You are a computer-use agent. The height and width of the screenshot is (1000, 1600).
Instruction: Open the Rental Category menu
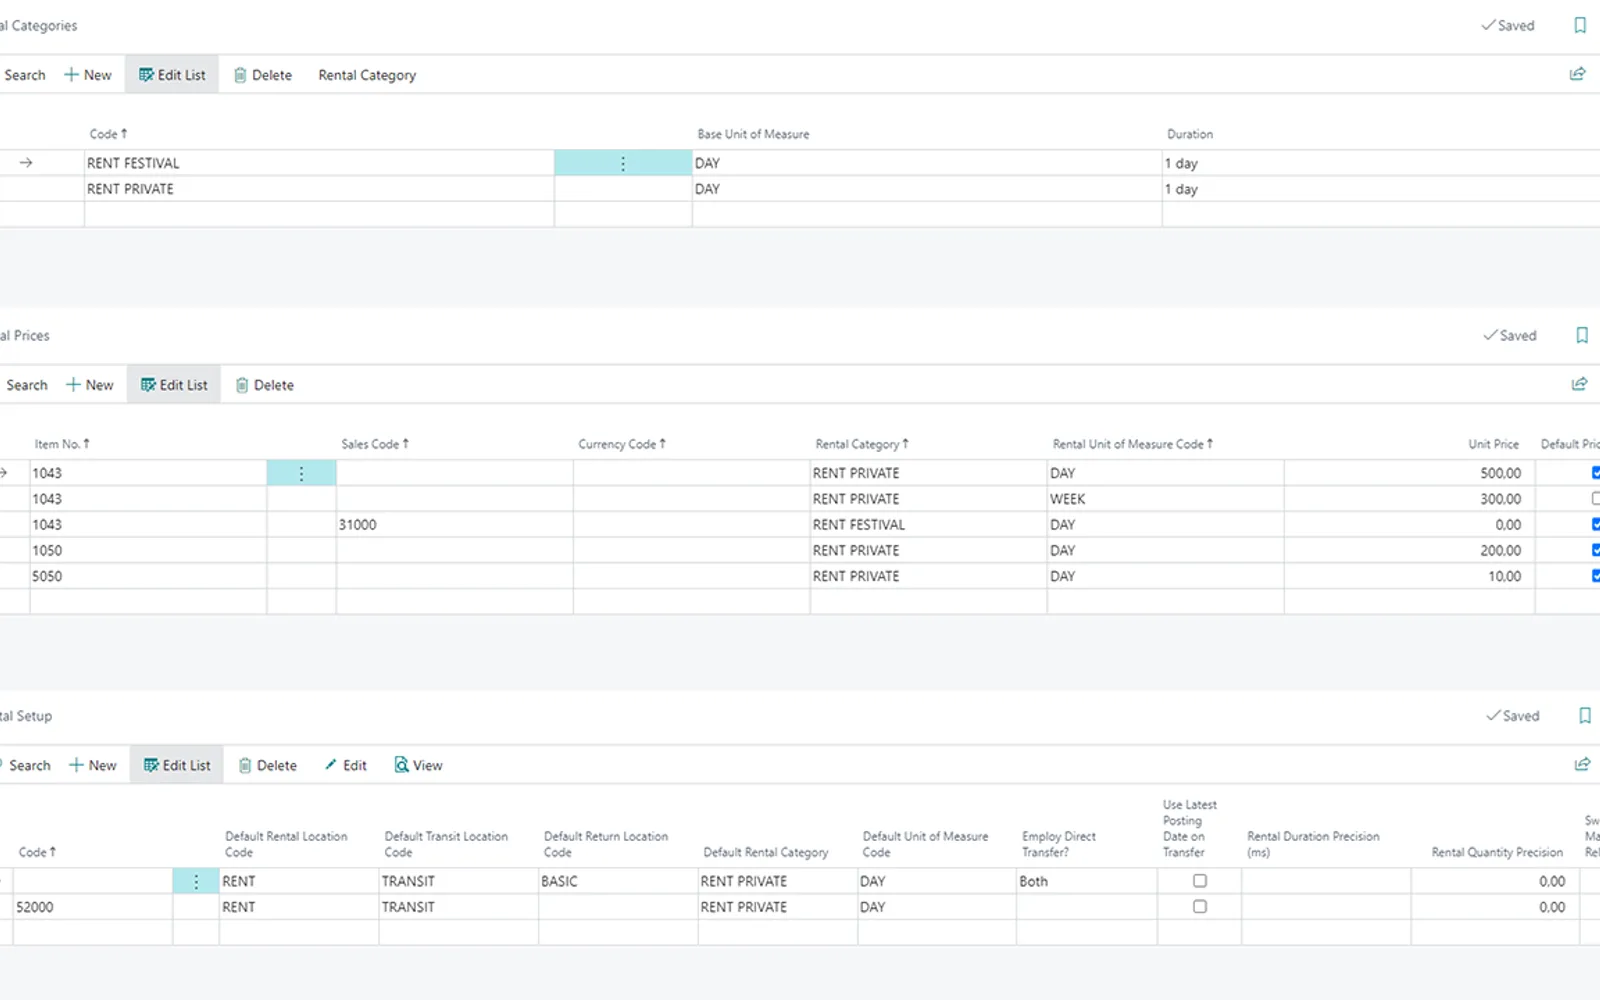tap(367, 75)
